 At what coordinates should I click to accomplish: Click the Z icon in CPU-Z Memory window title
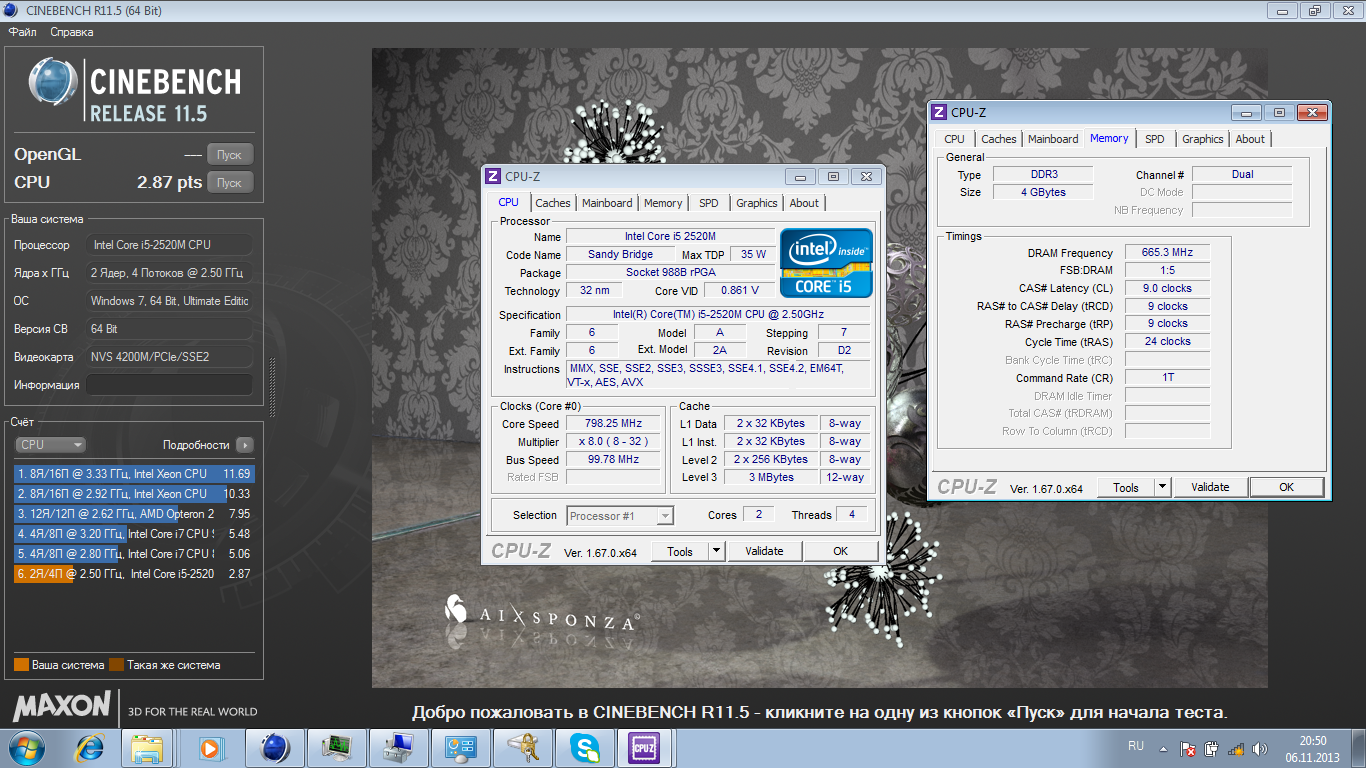pos(939,112)
